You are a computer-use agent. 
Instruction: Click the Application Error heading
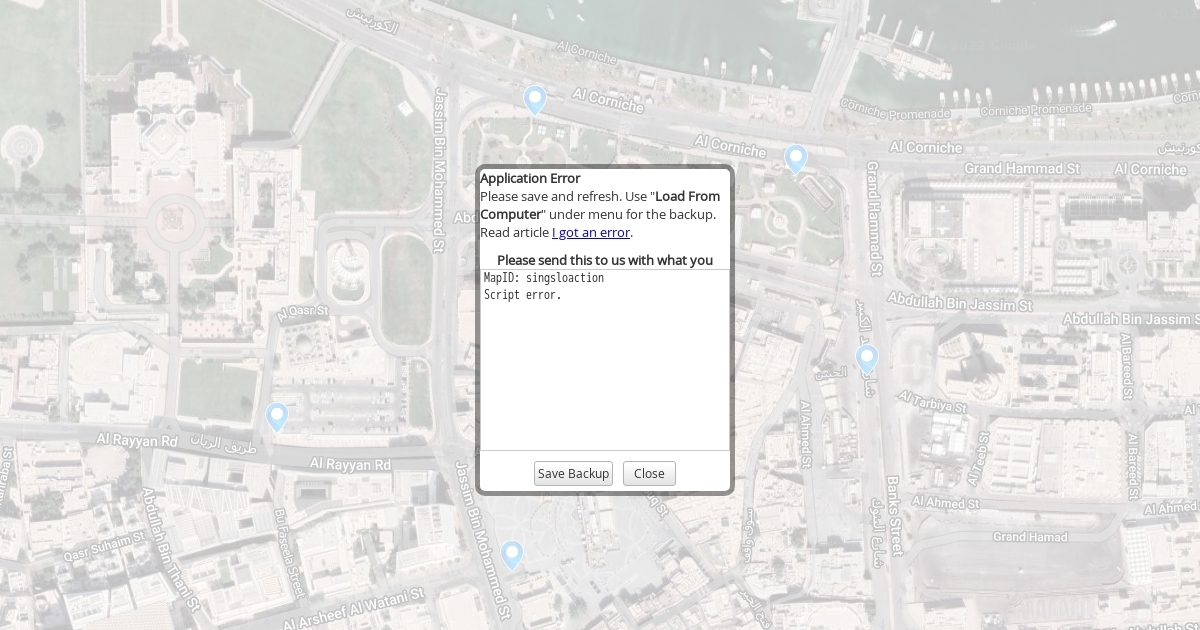(530, 179)
